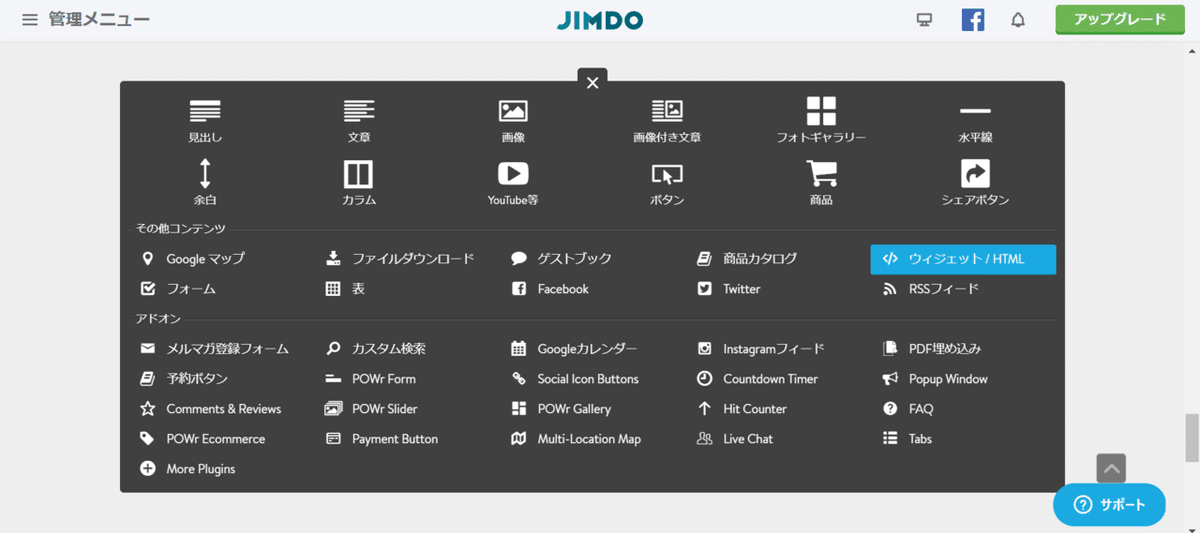Select Facebook content option
The width and height of the screenshot is (1200, 533).
pos(550,289)
